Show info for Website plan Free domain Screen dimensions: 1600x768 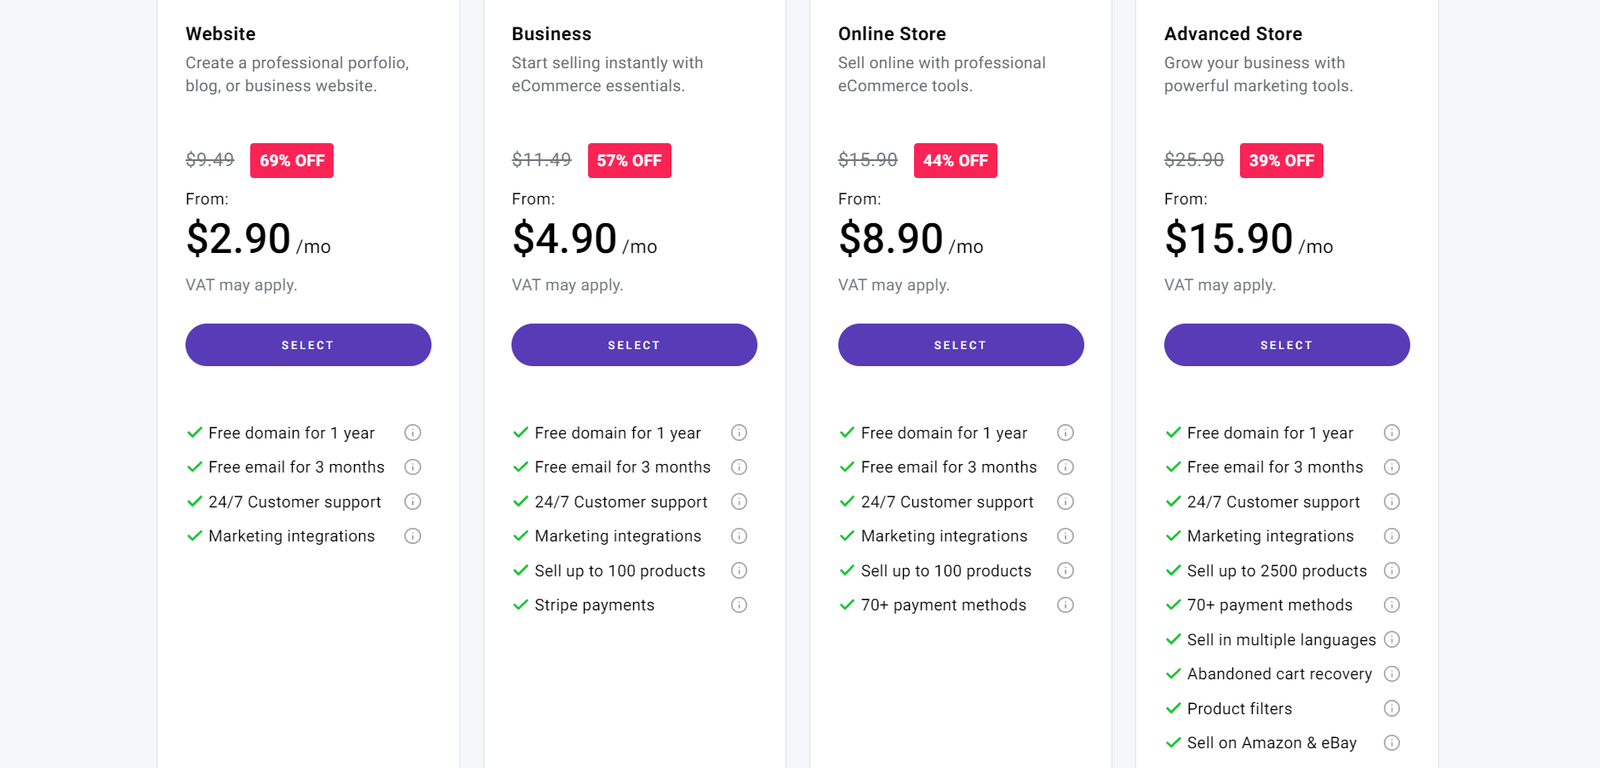pos(412,433)
